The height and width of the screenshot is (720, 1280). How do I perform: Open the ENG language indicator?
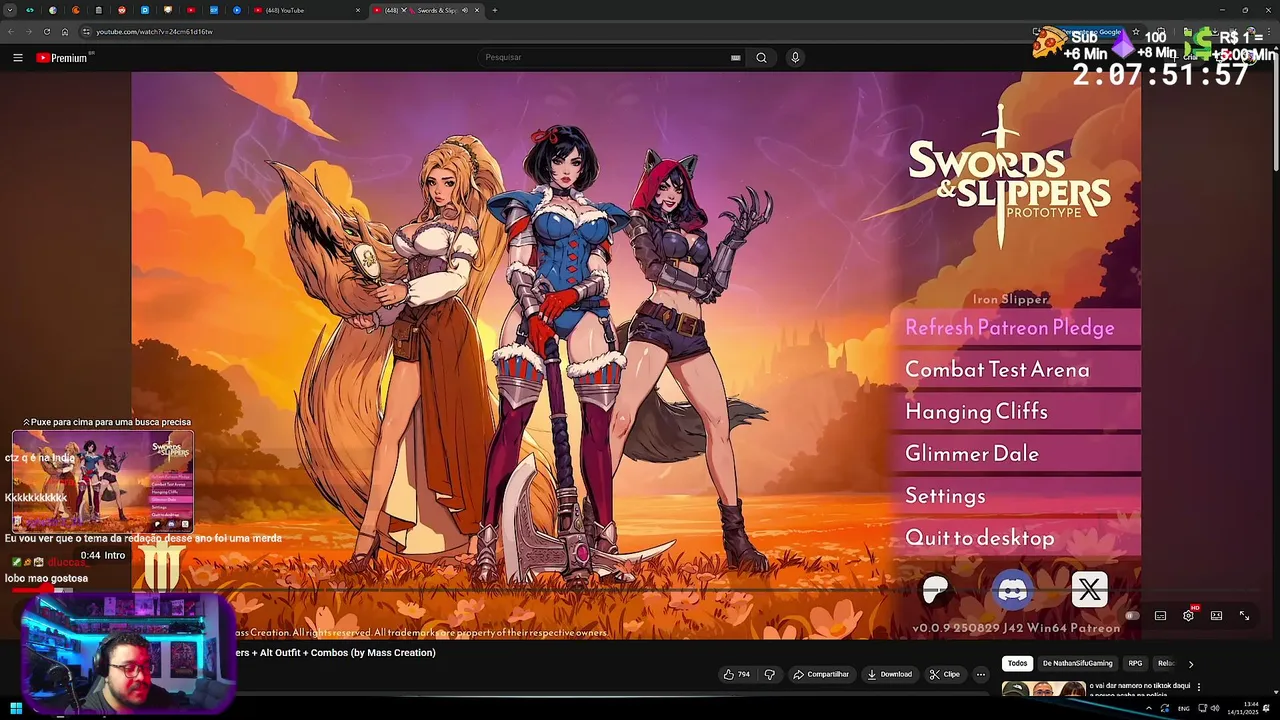pos(1184,709)
